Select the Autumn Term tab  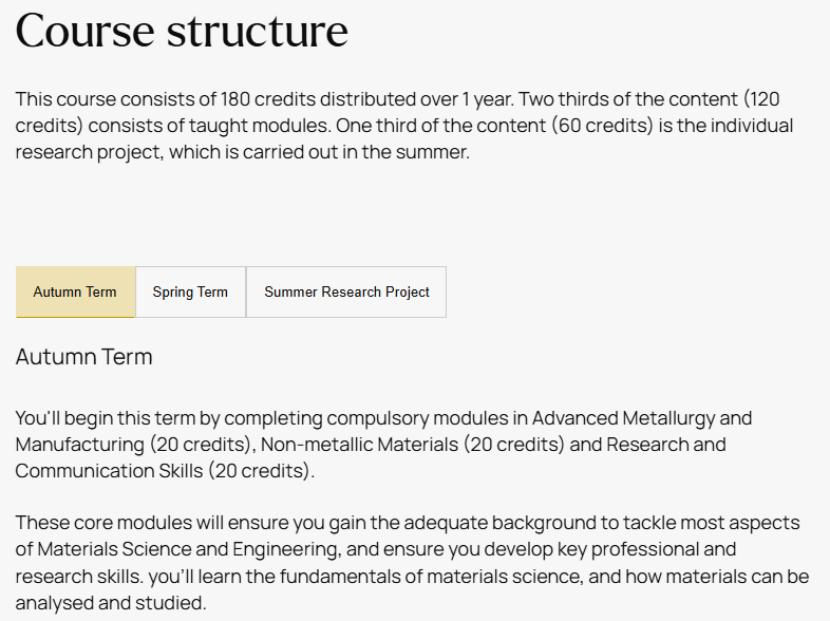[75, 292]
